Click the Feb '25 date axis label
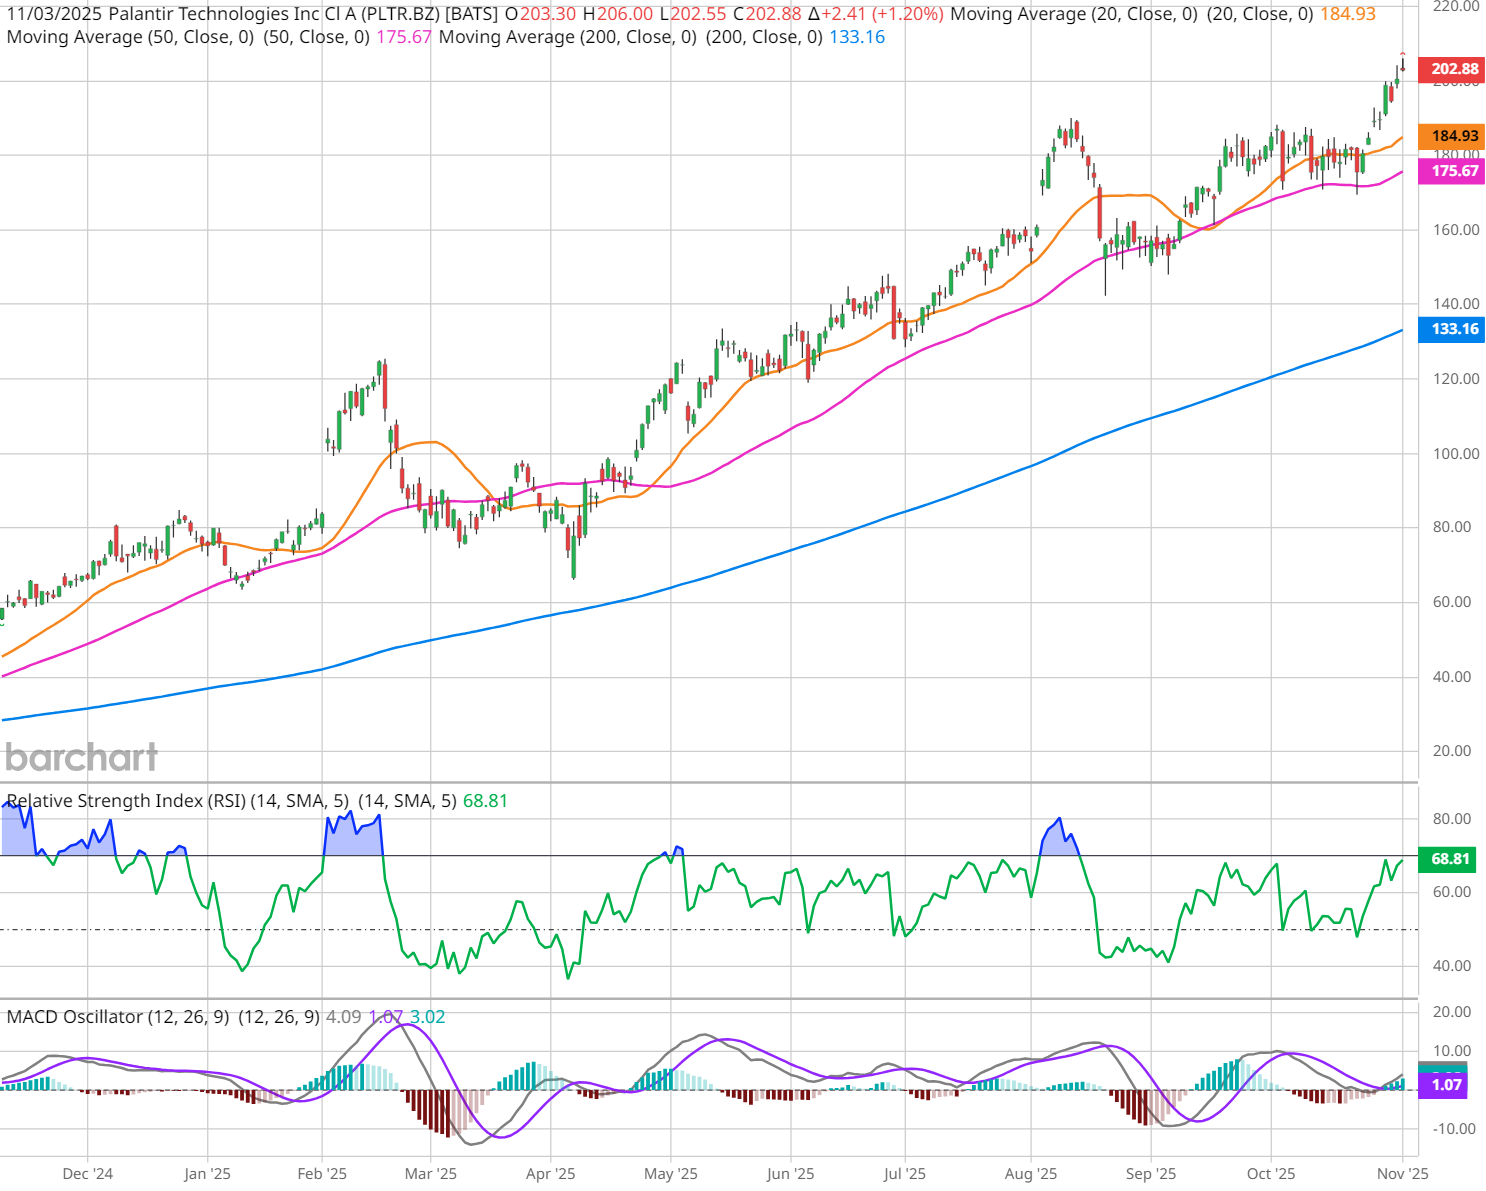 [322, 1174]
